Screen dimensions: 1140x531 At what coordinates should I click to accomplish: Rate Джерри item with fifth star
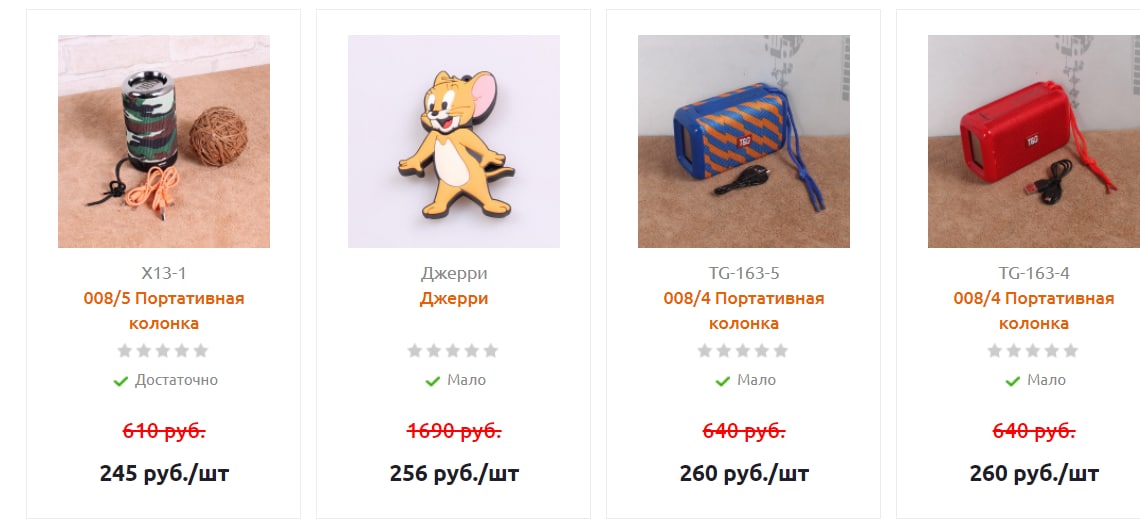pyautogui.click(x=491, y=351)
